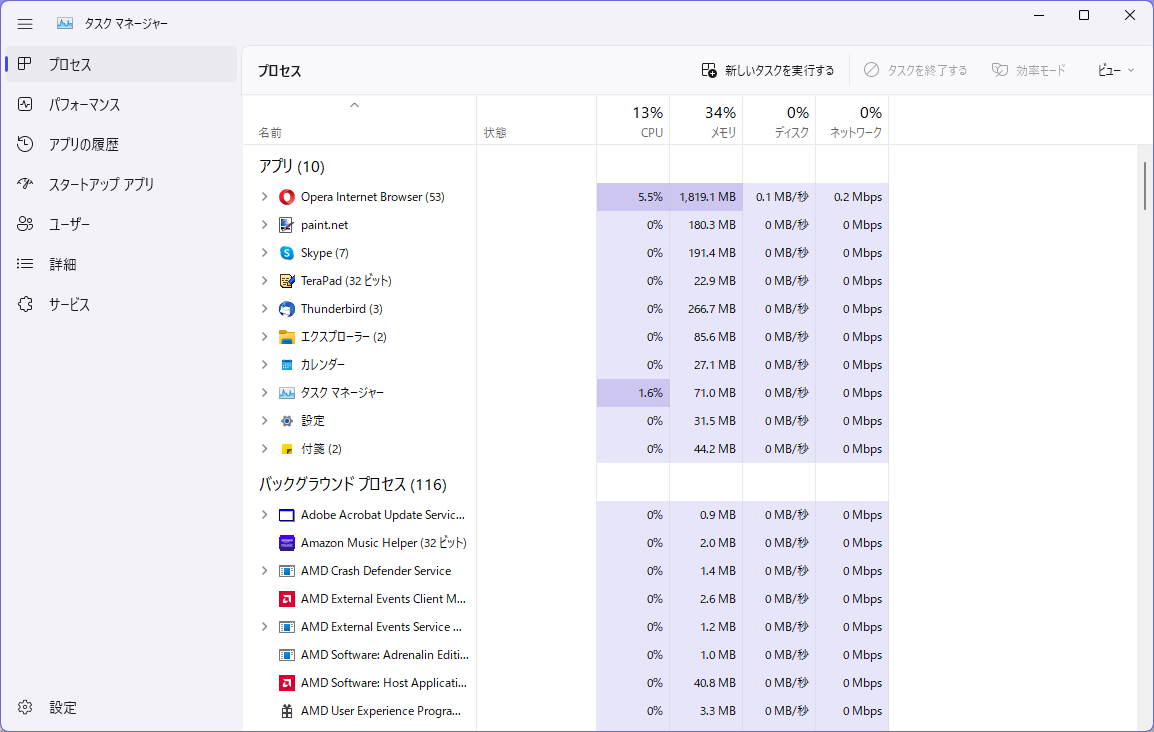Click the paint.net app icon
The width and height of the screenshot is (1154, 732).
coord(287,225)
